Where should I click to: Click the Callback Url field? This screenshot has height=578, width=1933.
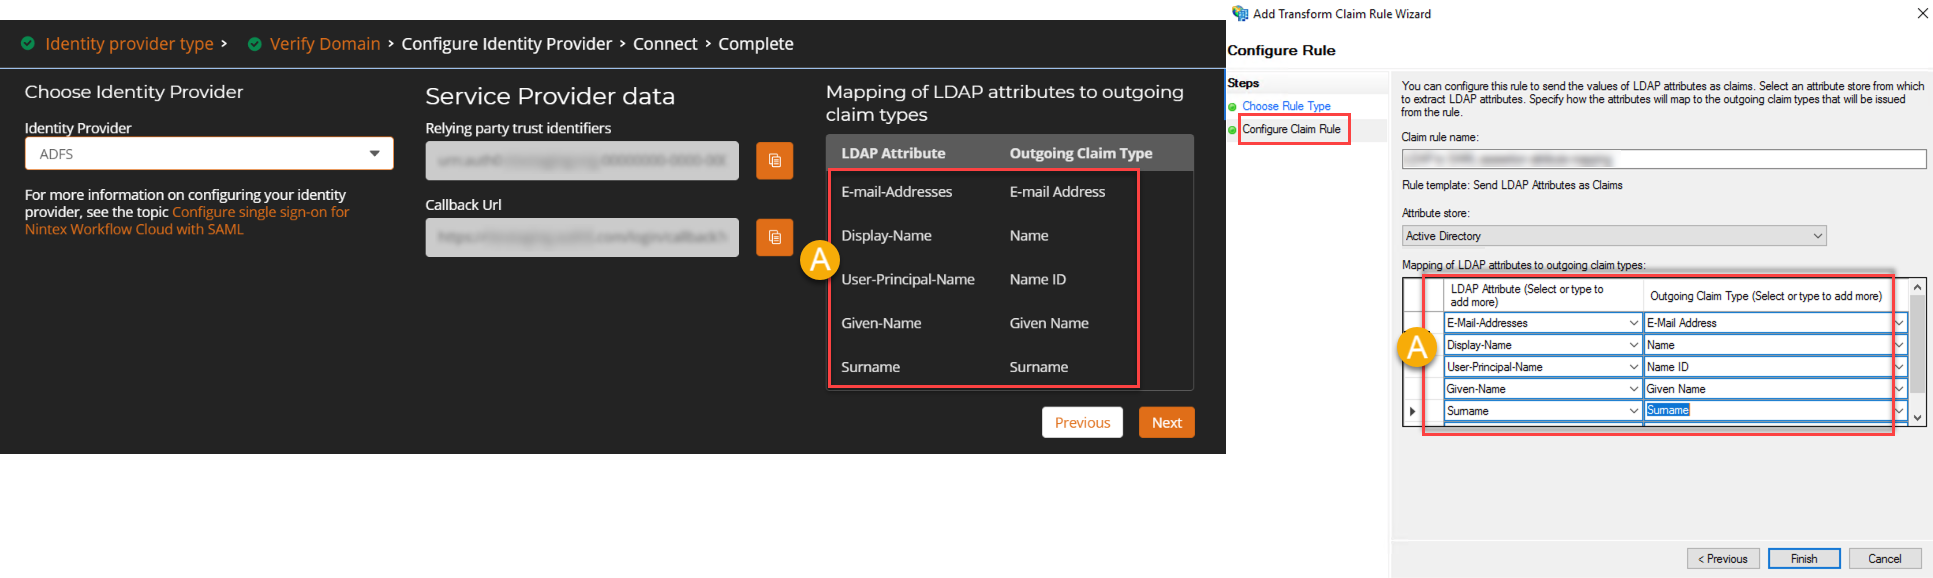pyautogui.click(x=582, y=237)
